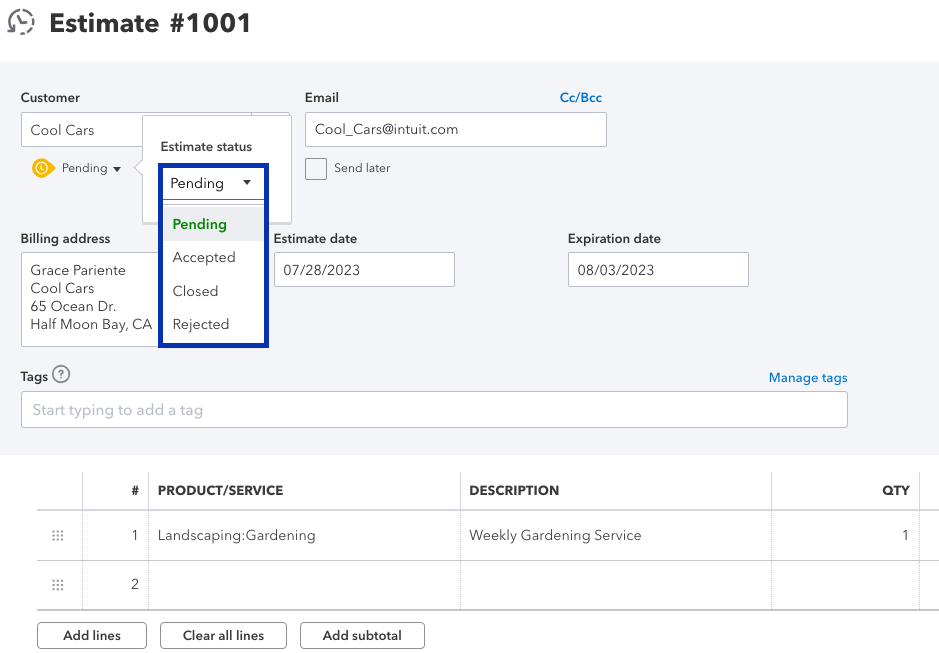The height and width of the screenshot is (653, 939).
Task: Select Accepted from the status list
Action: point(213,258)
